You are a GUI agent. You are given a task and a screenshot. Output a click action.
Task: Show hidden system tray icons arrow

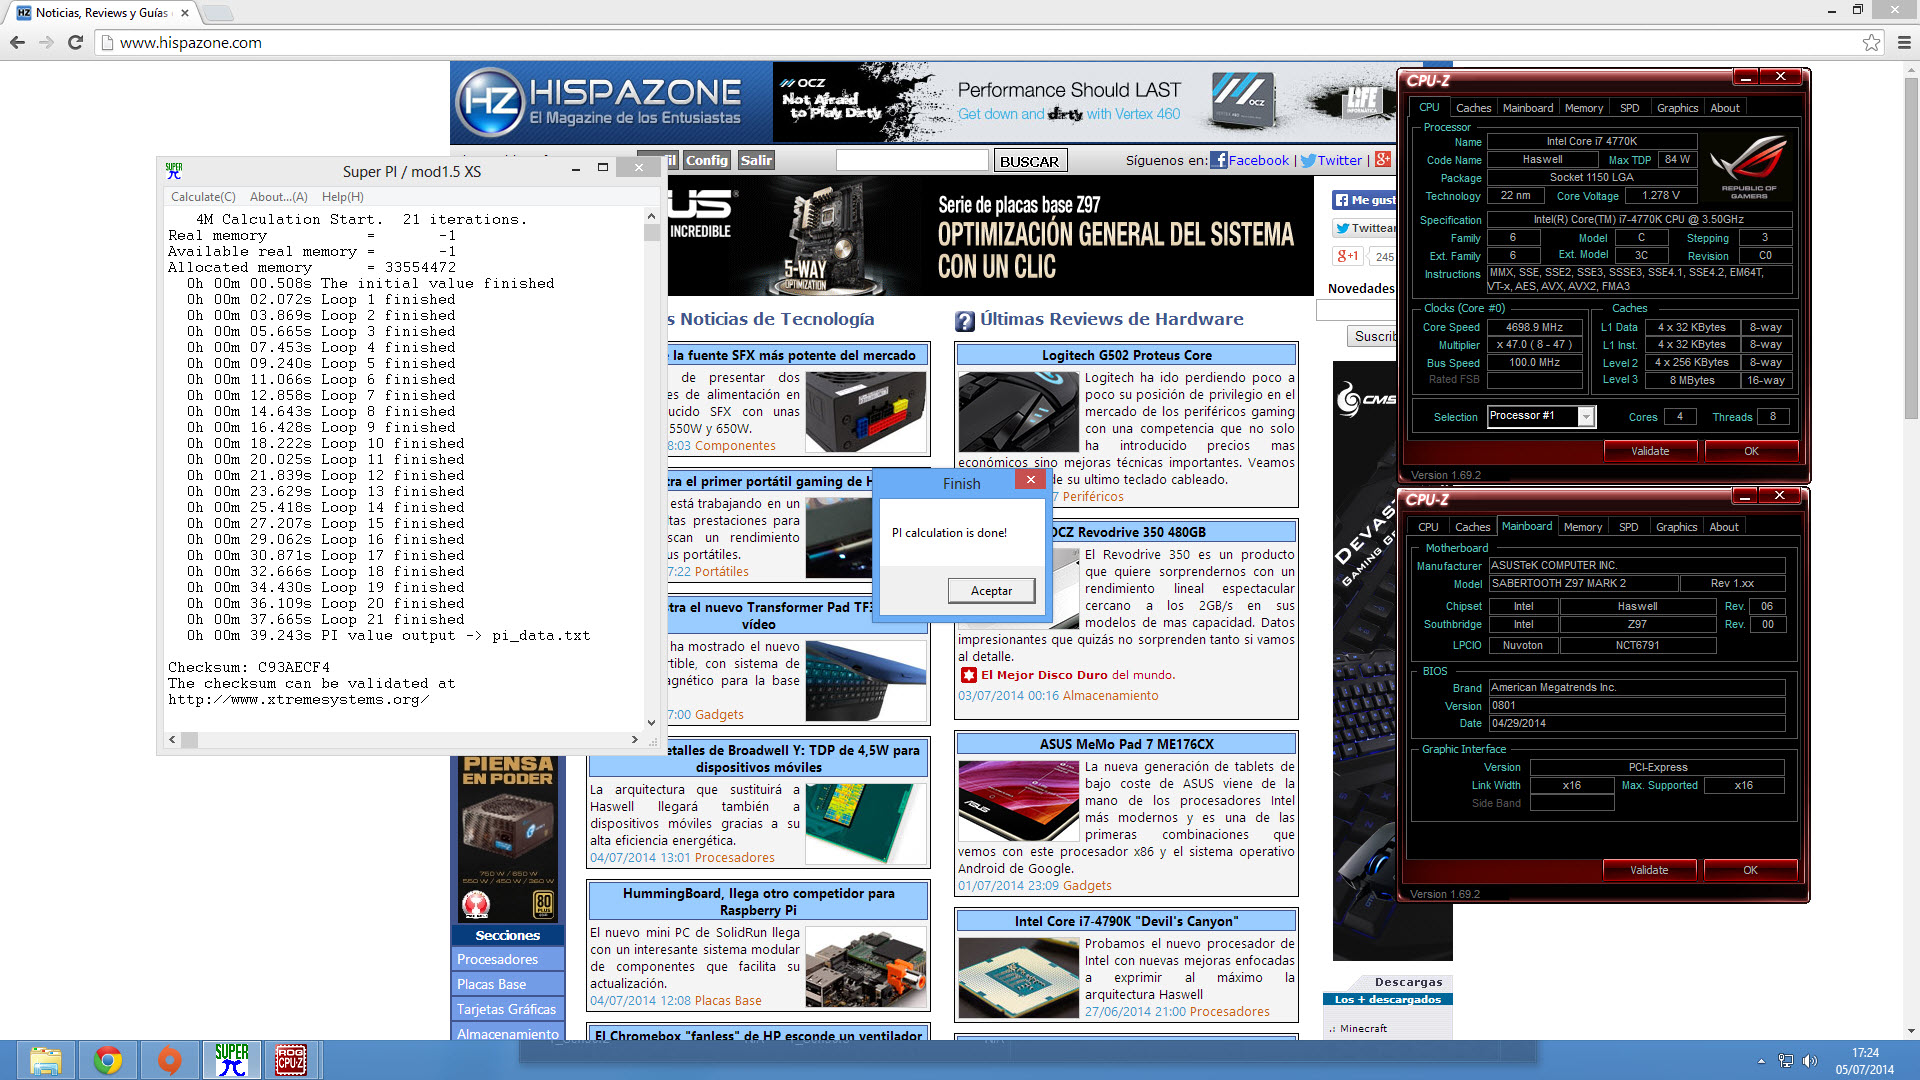point(1761,1061)
